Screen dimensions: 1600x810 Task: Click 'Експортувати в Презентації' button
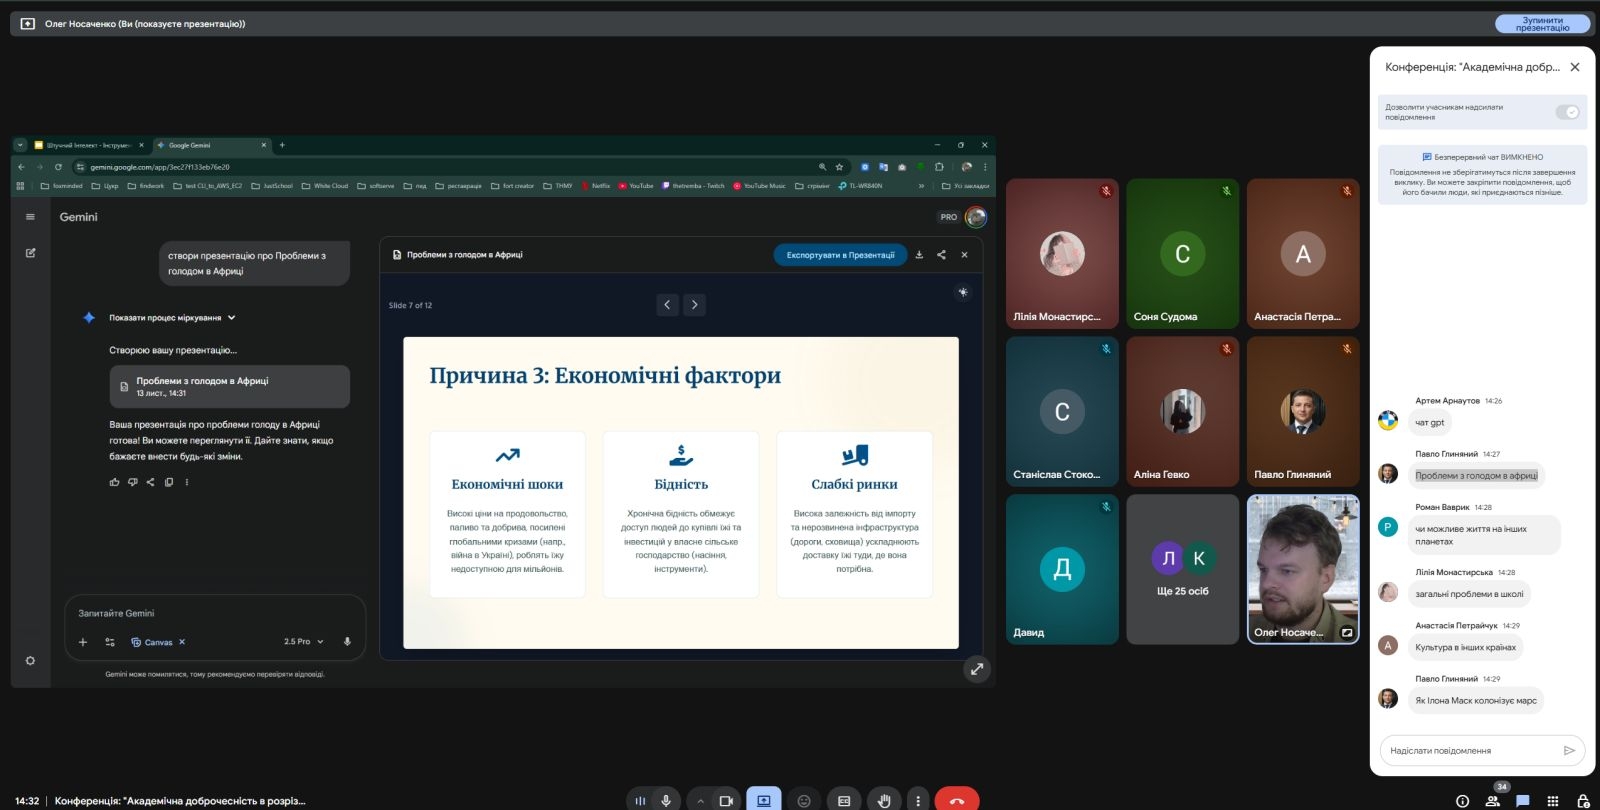tap(840, 255)
